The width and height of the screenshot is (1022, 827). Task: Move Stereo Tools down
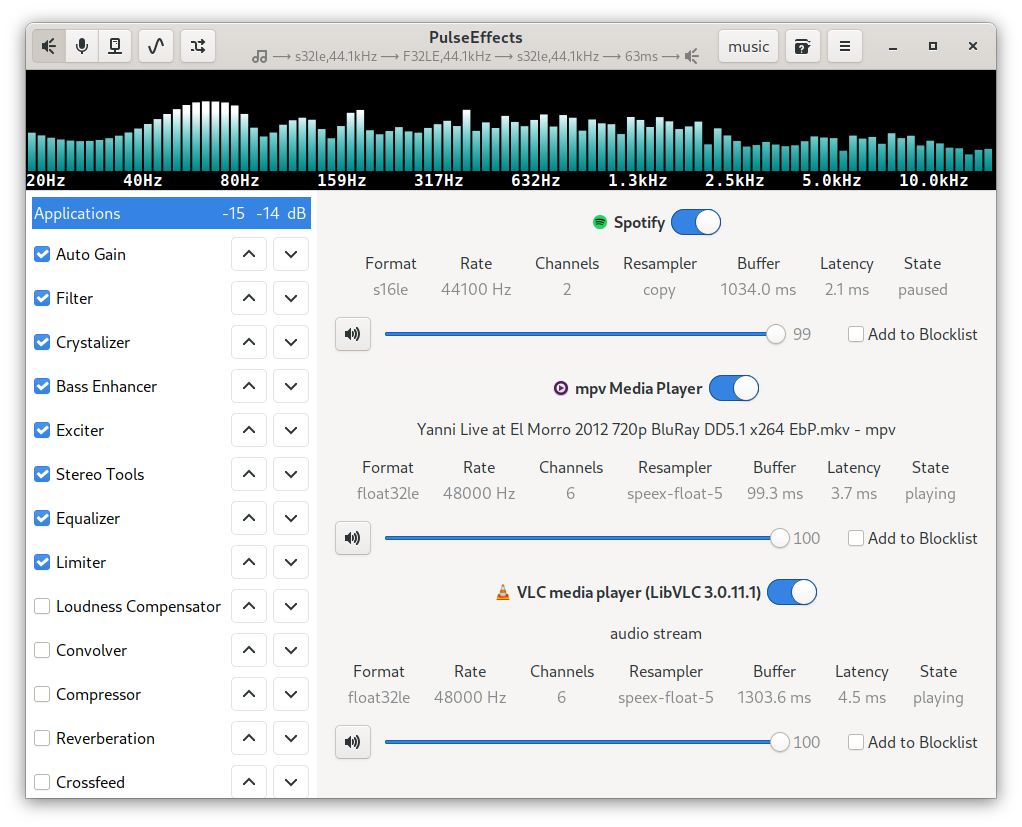point(291,474)
